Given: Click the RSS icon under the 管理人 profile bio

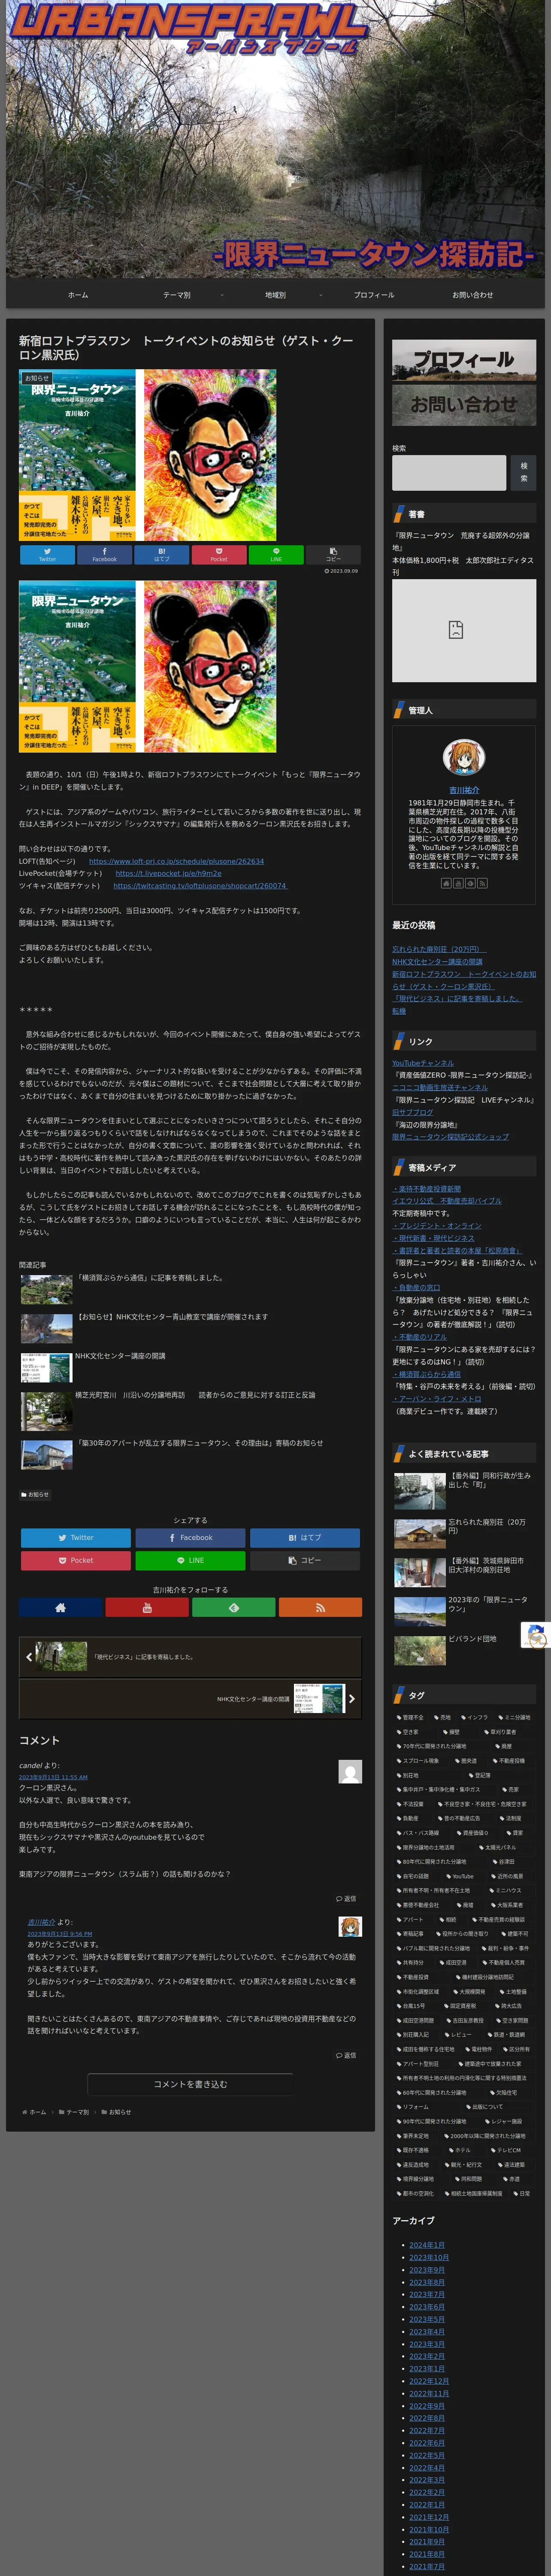Looking at the screenshot, I should point(481,883).
